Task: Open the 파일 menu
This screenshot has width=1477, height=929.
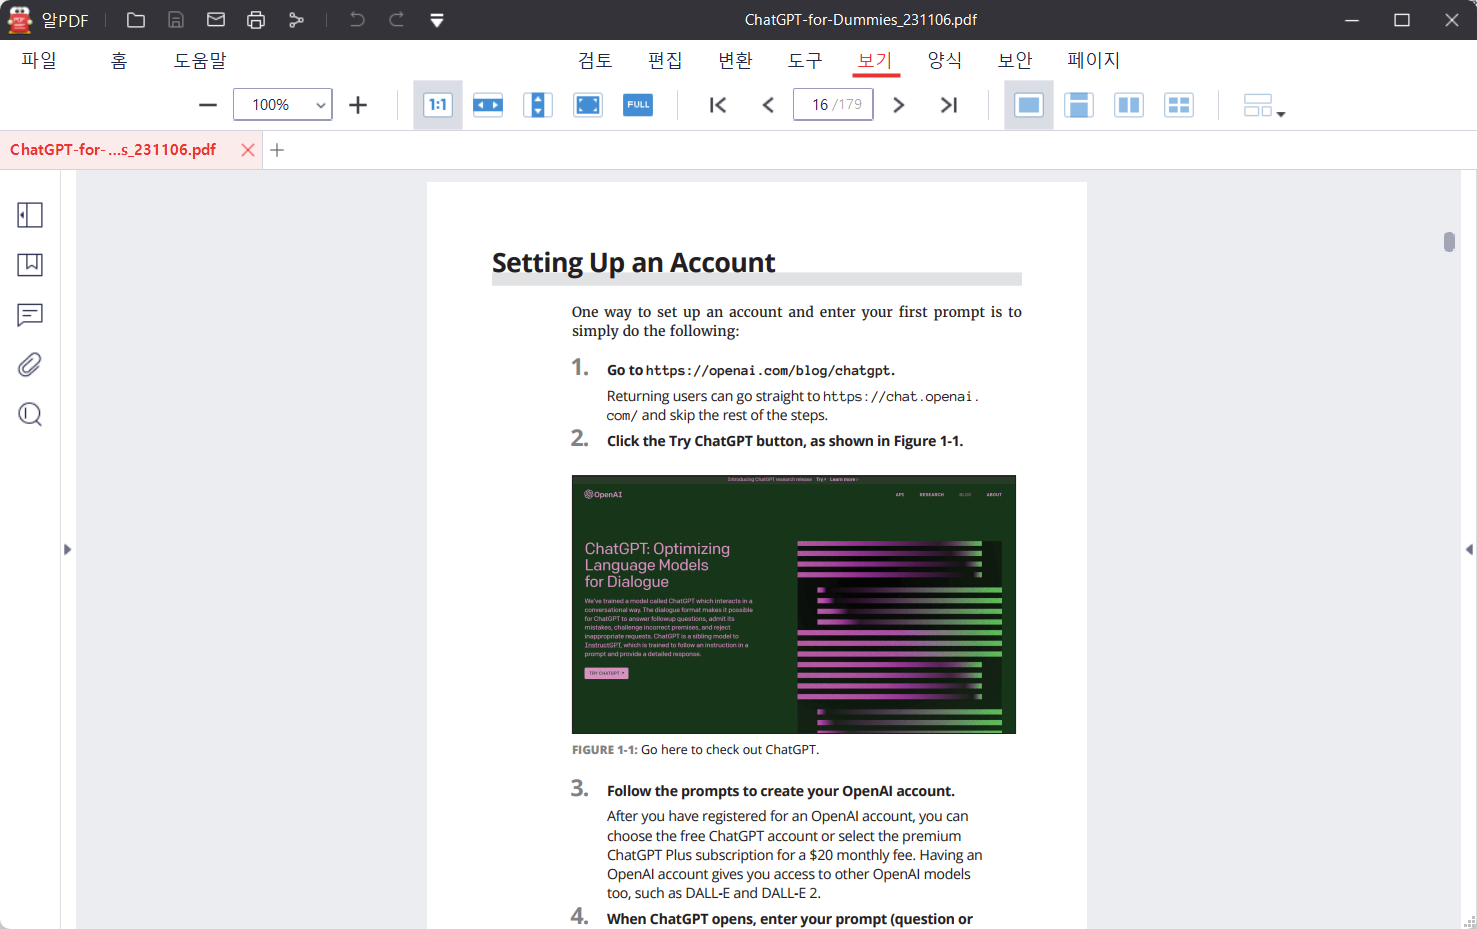Action: click(x=39, y=60)
